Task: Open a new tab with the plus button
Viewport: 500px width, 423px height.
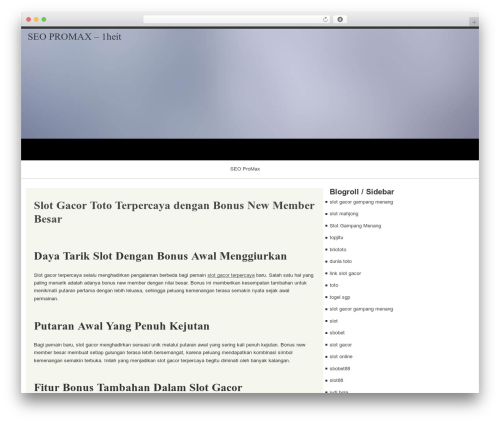Action: [x=474, y=22]
